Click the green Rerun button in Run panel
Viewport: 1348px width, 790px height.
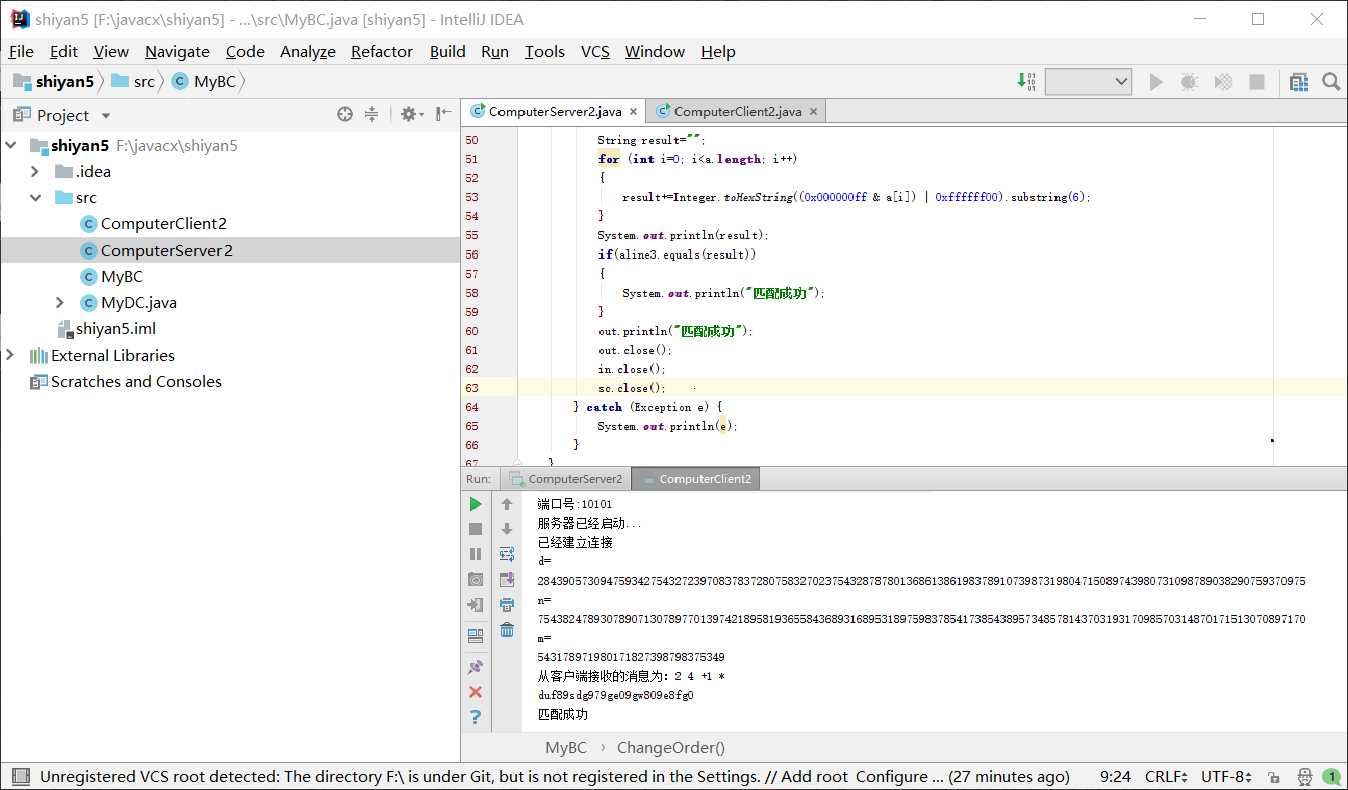[x=476, y=504]
